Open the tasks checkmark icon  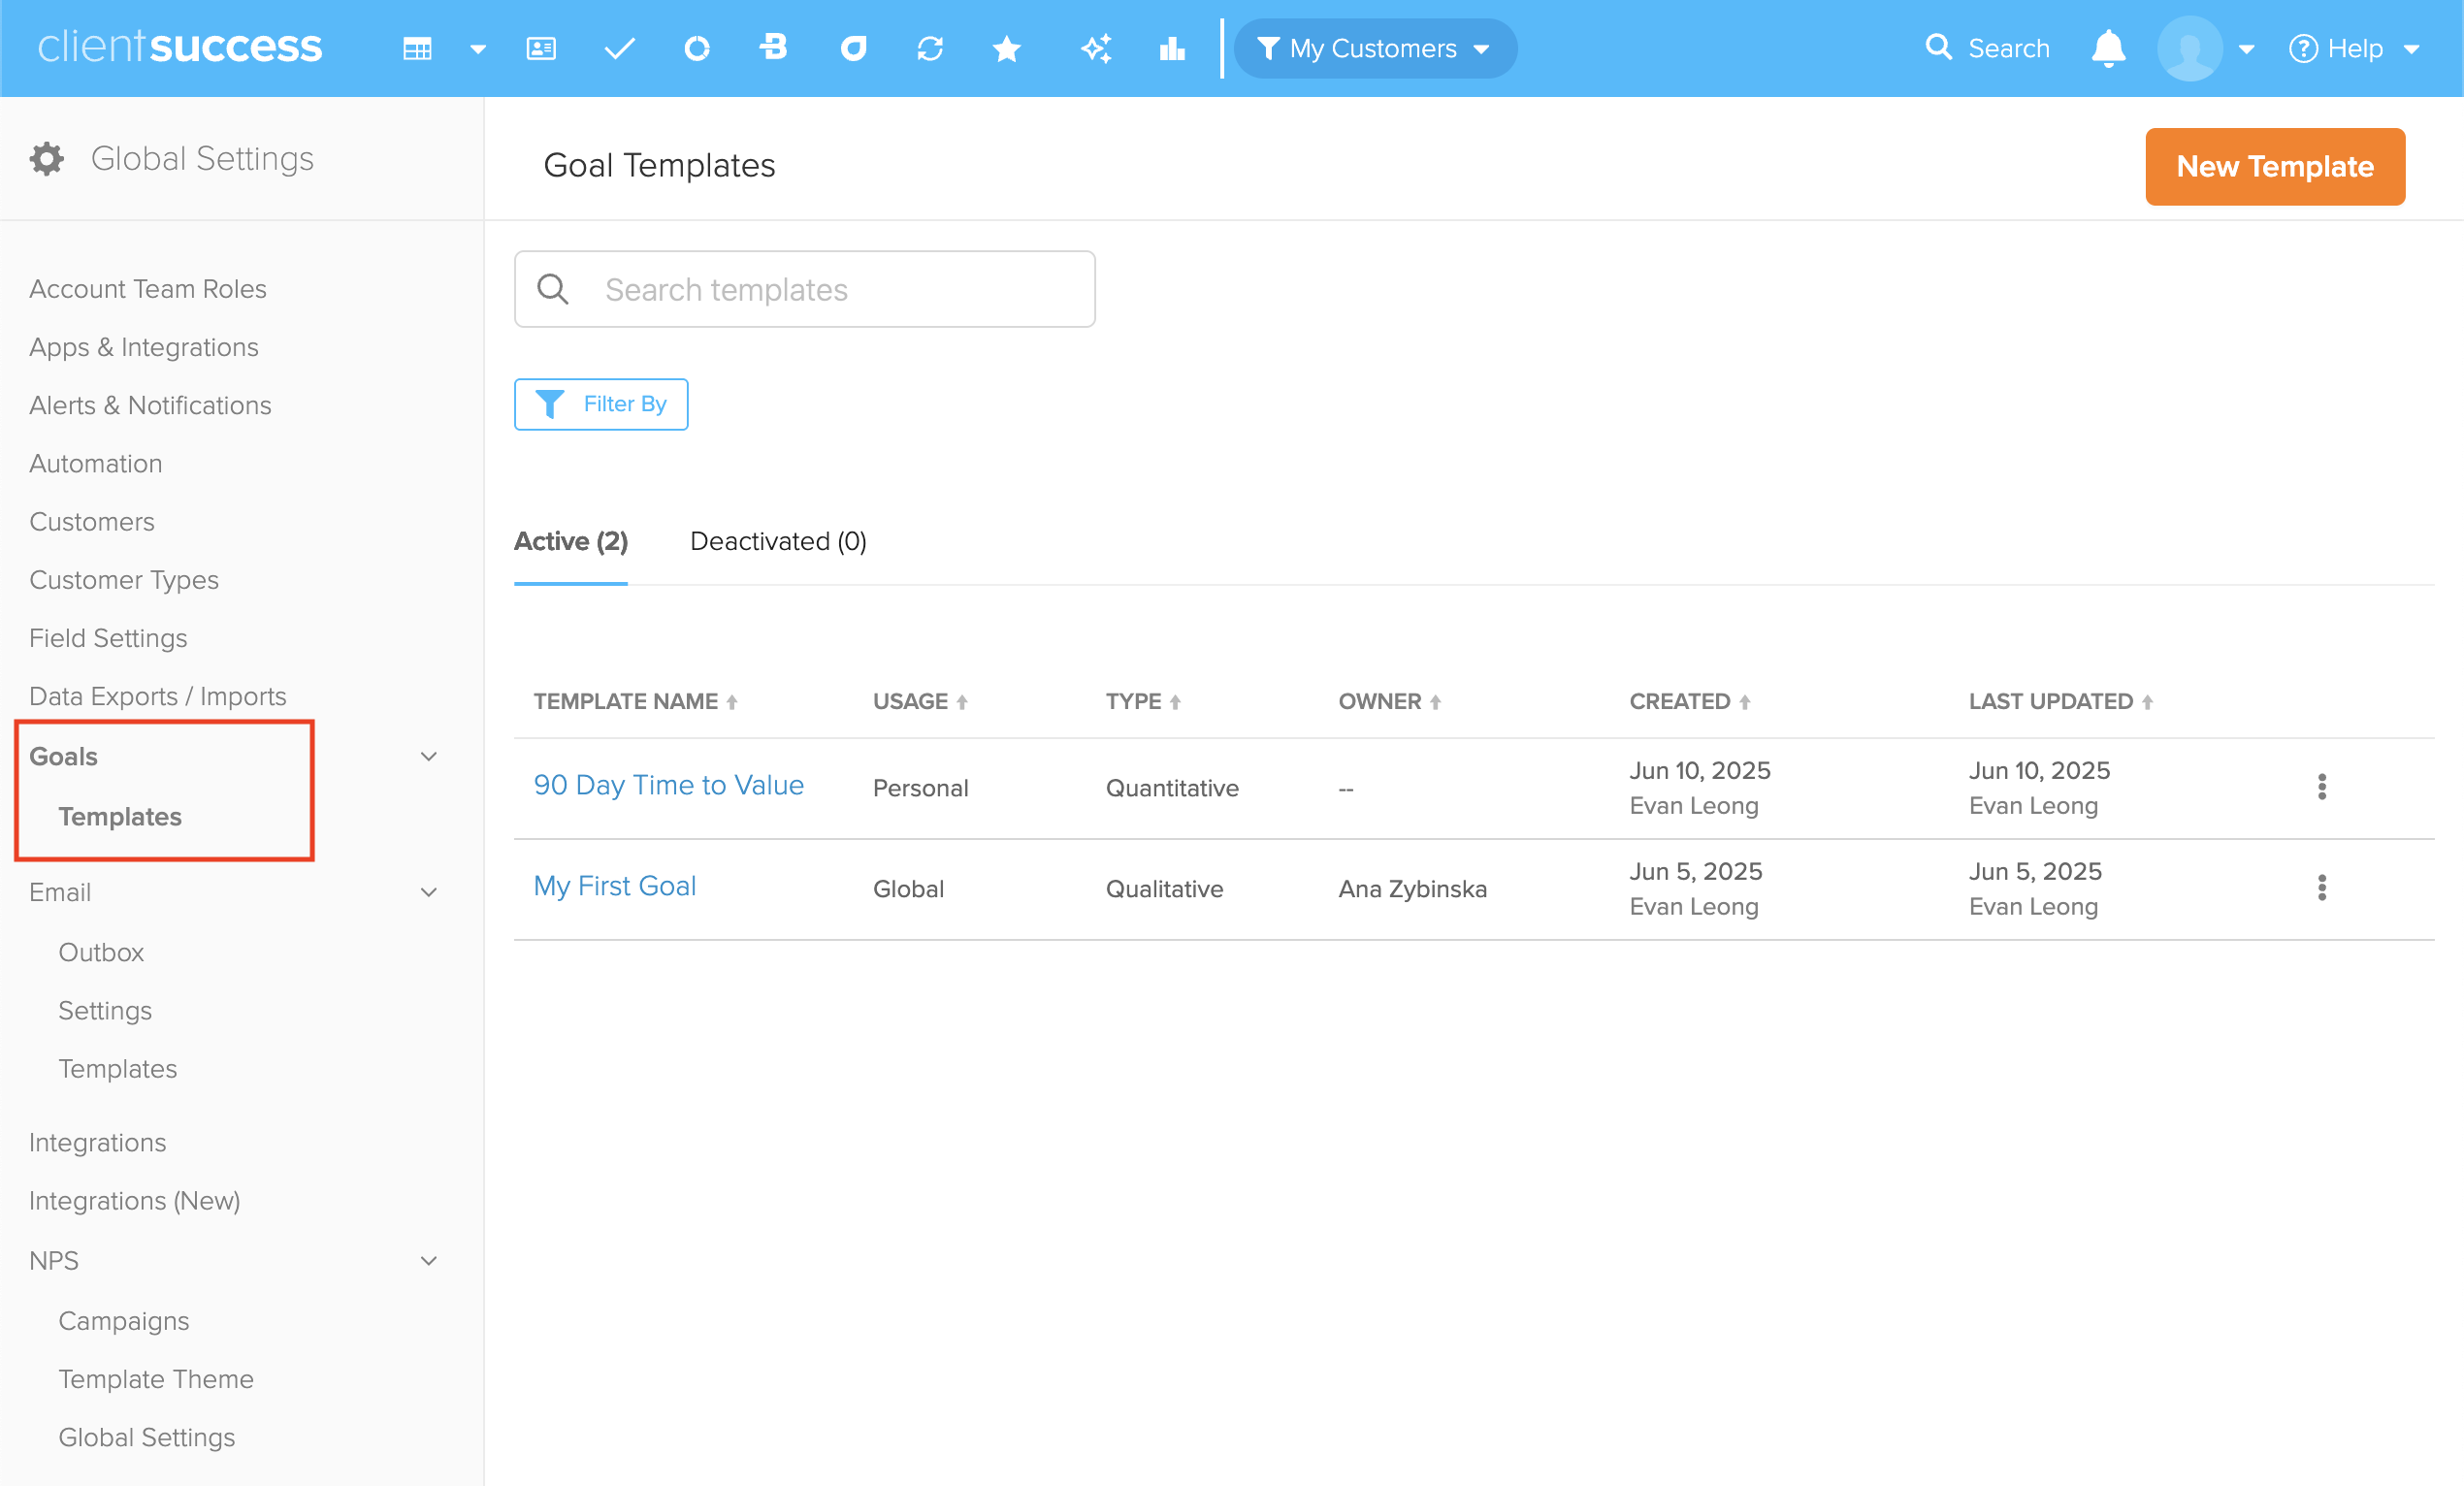point(620,48)
